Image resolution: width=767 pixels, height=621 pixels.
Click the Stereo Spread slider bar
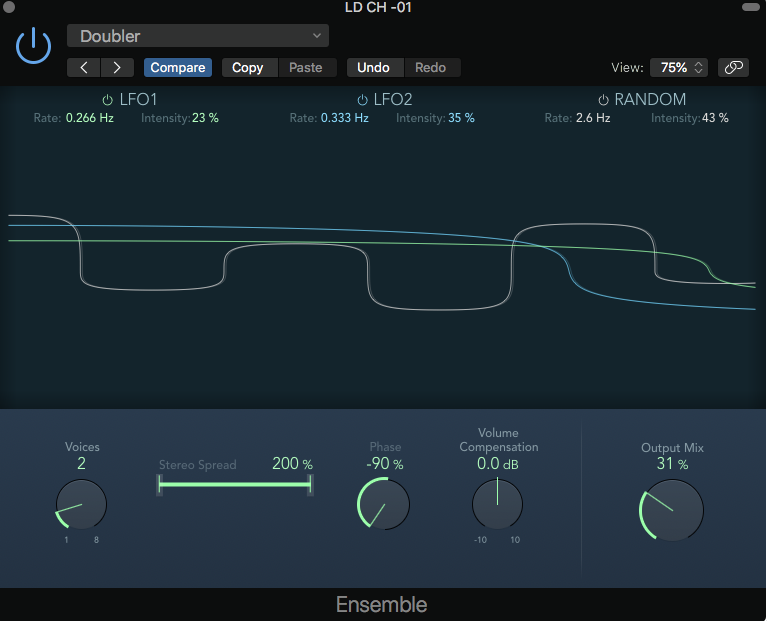pyautogui.click(x=235, y=484)
